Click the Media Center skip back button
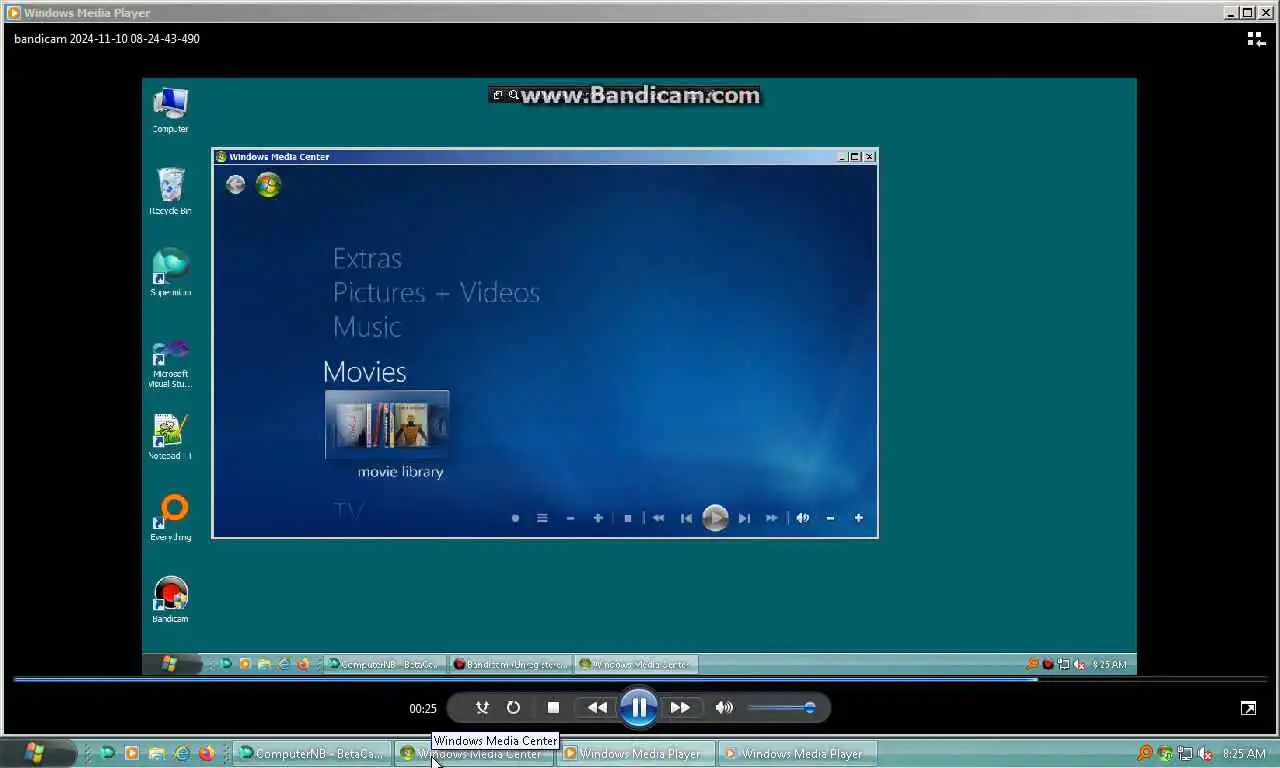Viewport: 1280px width, 768px height. 686,518
